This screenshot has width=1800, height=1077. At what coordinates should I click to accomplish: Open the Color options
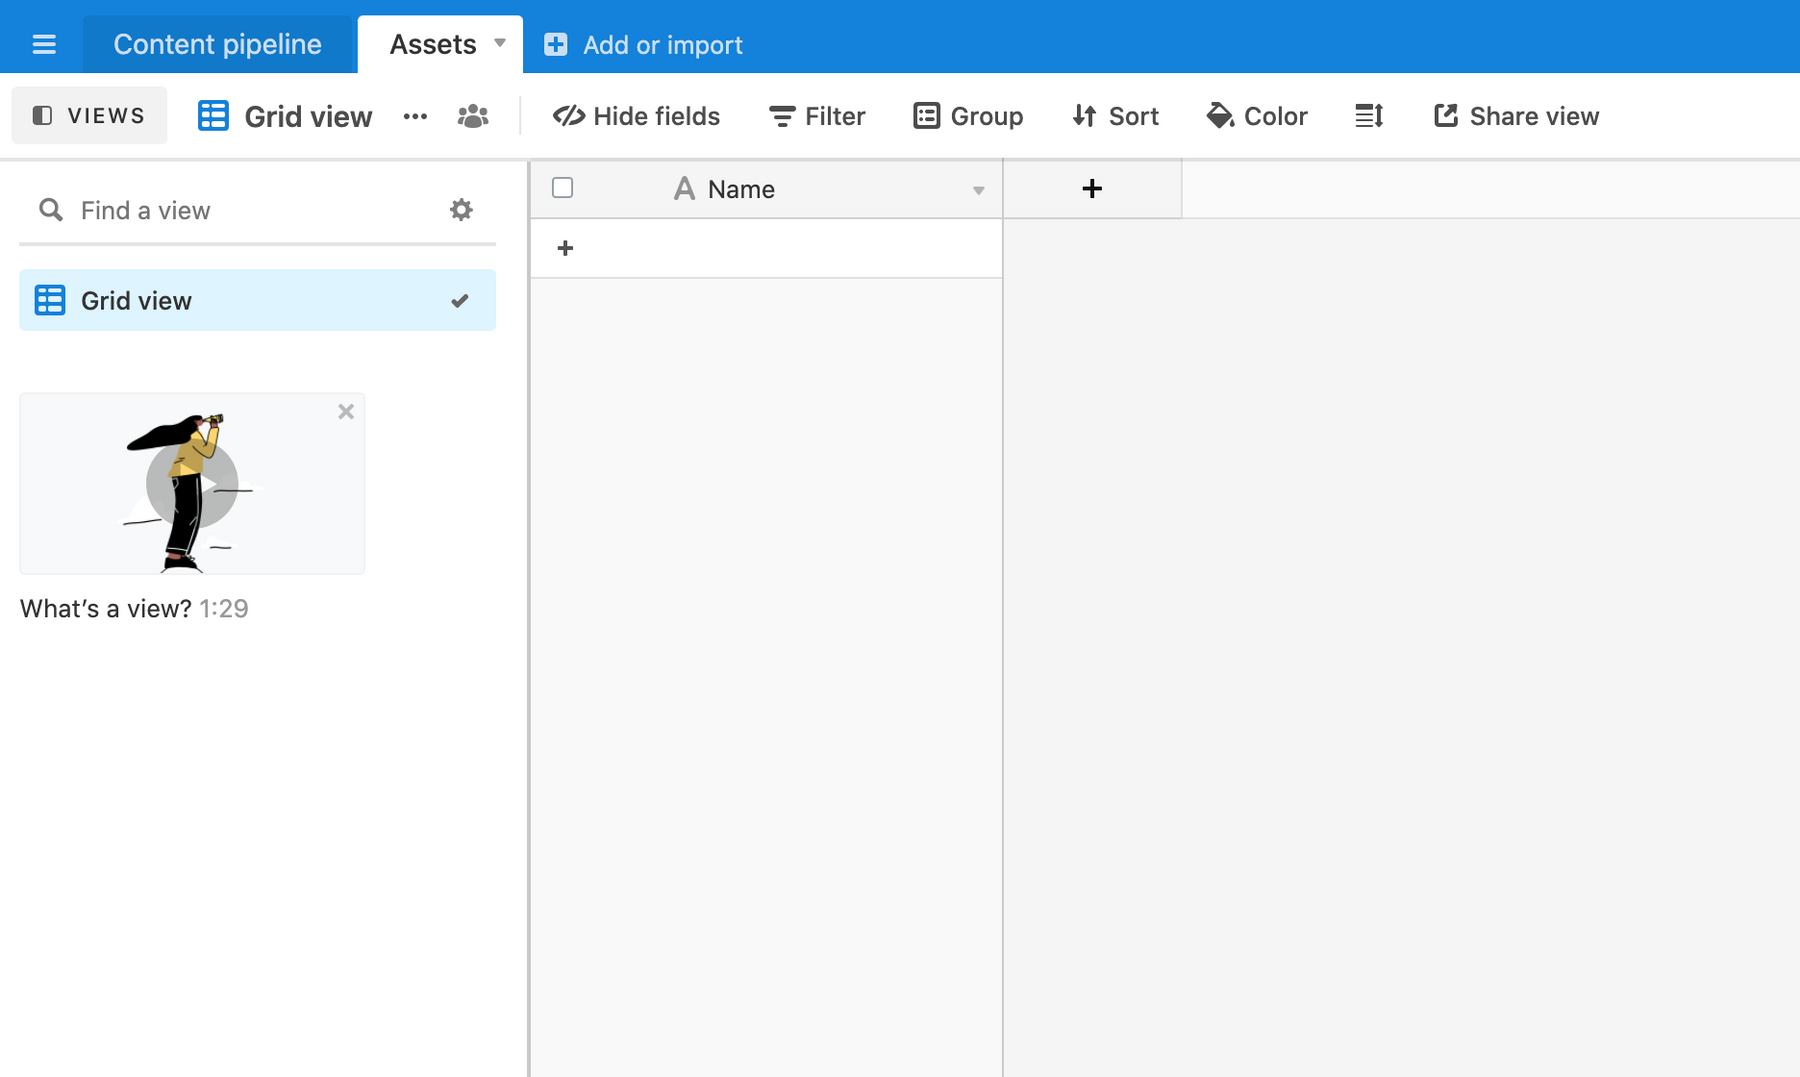point(1257,117)
